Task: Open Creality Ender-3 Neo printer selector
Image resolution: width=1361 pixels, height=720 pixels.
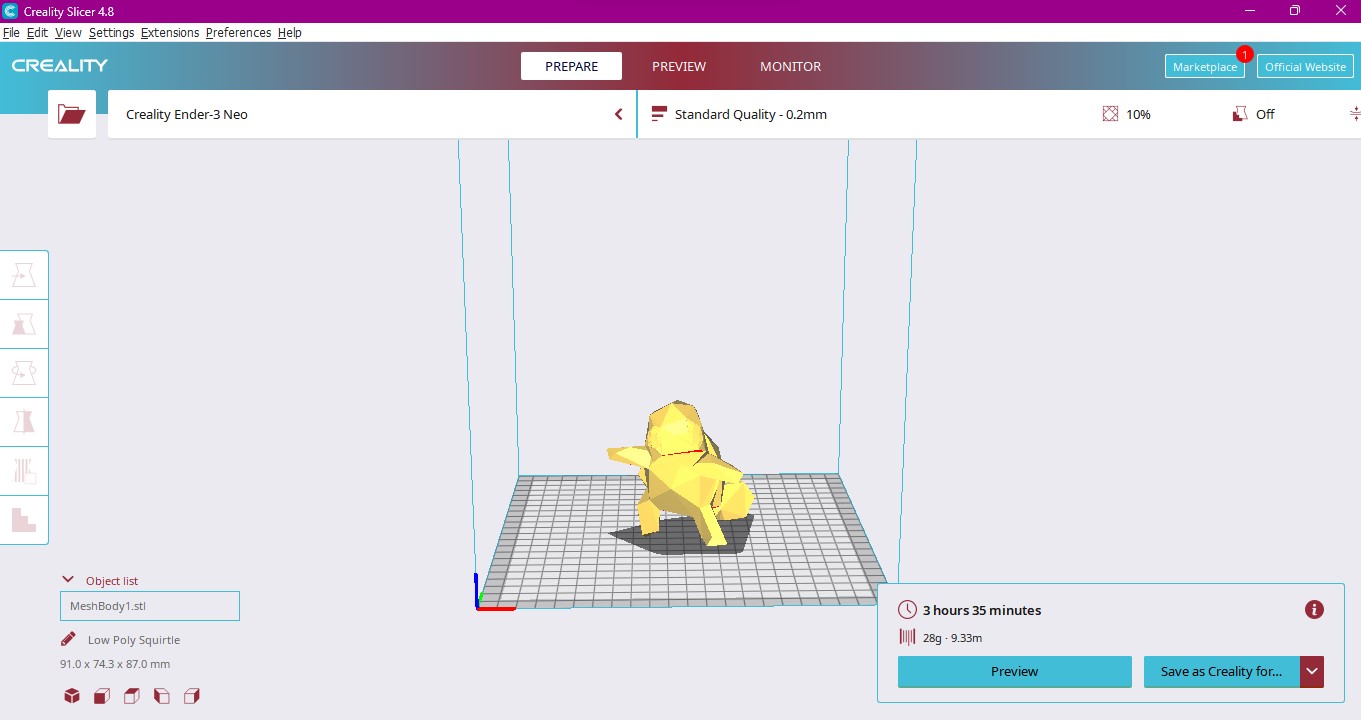Action: pyautogui.click(x=372, y=114)
